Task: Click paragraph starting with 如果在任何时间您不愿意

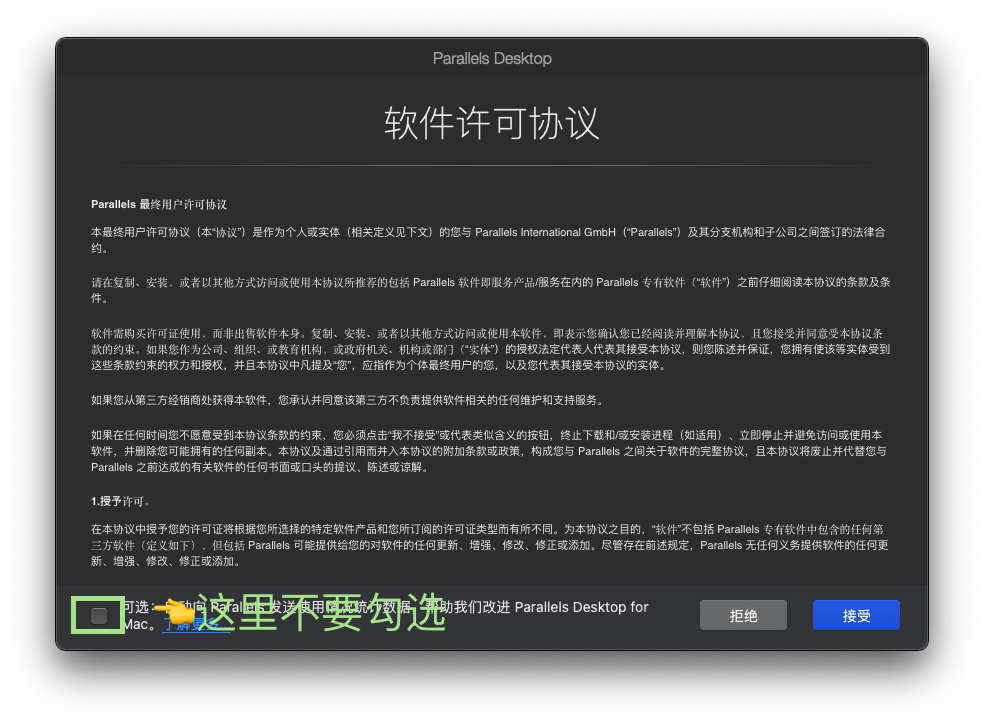Action: (489, 451)
